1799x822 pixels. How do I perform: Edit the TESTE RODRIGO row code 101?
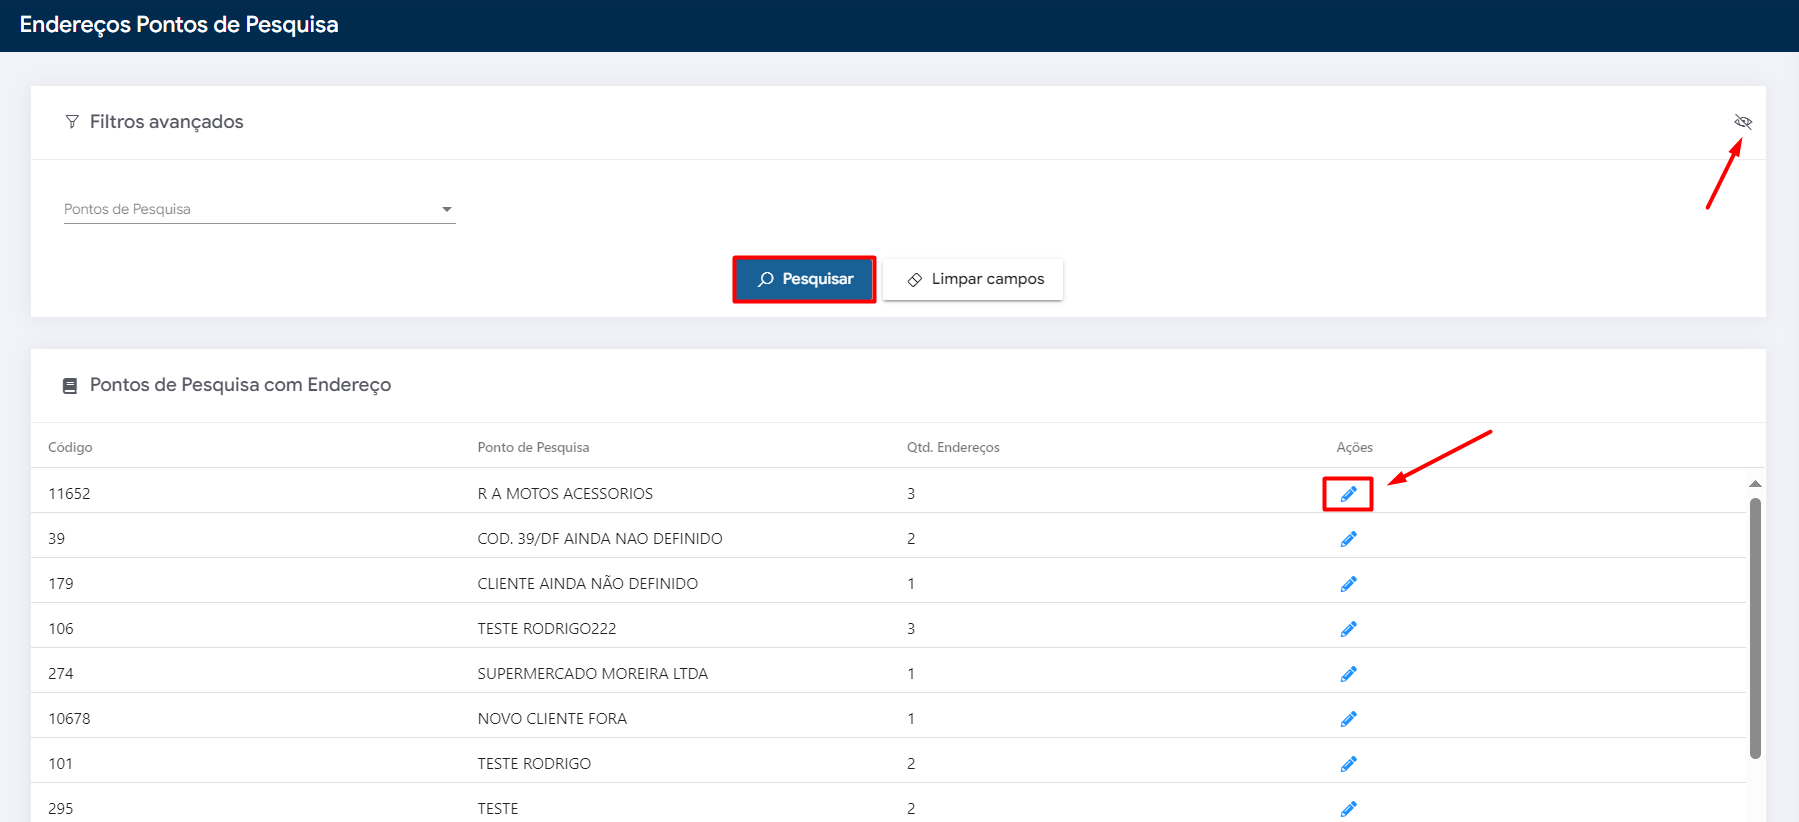(1348, 764)
